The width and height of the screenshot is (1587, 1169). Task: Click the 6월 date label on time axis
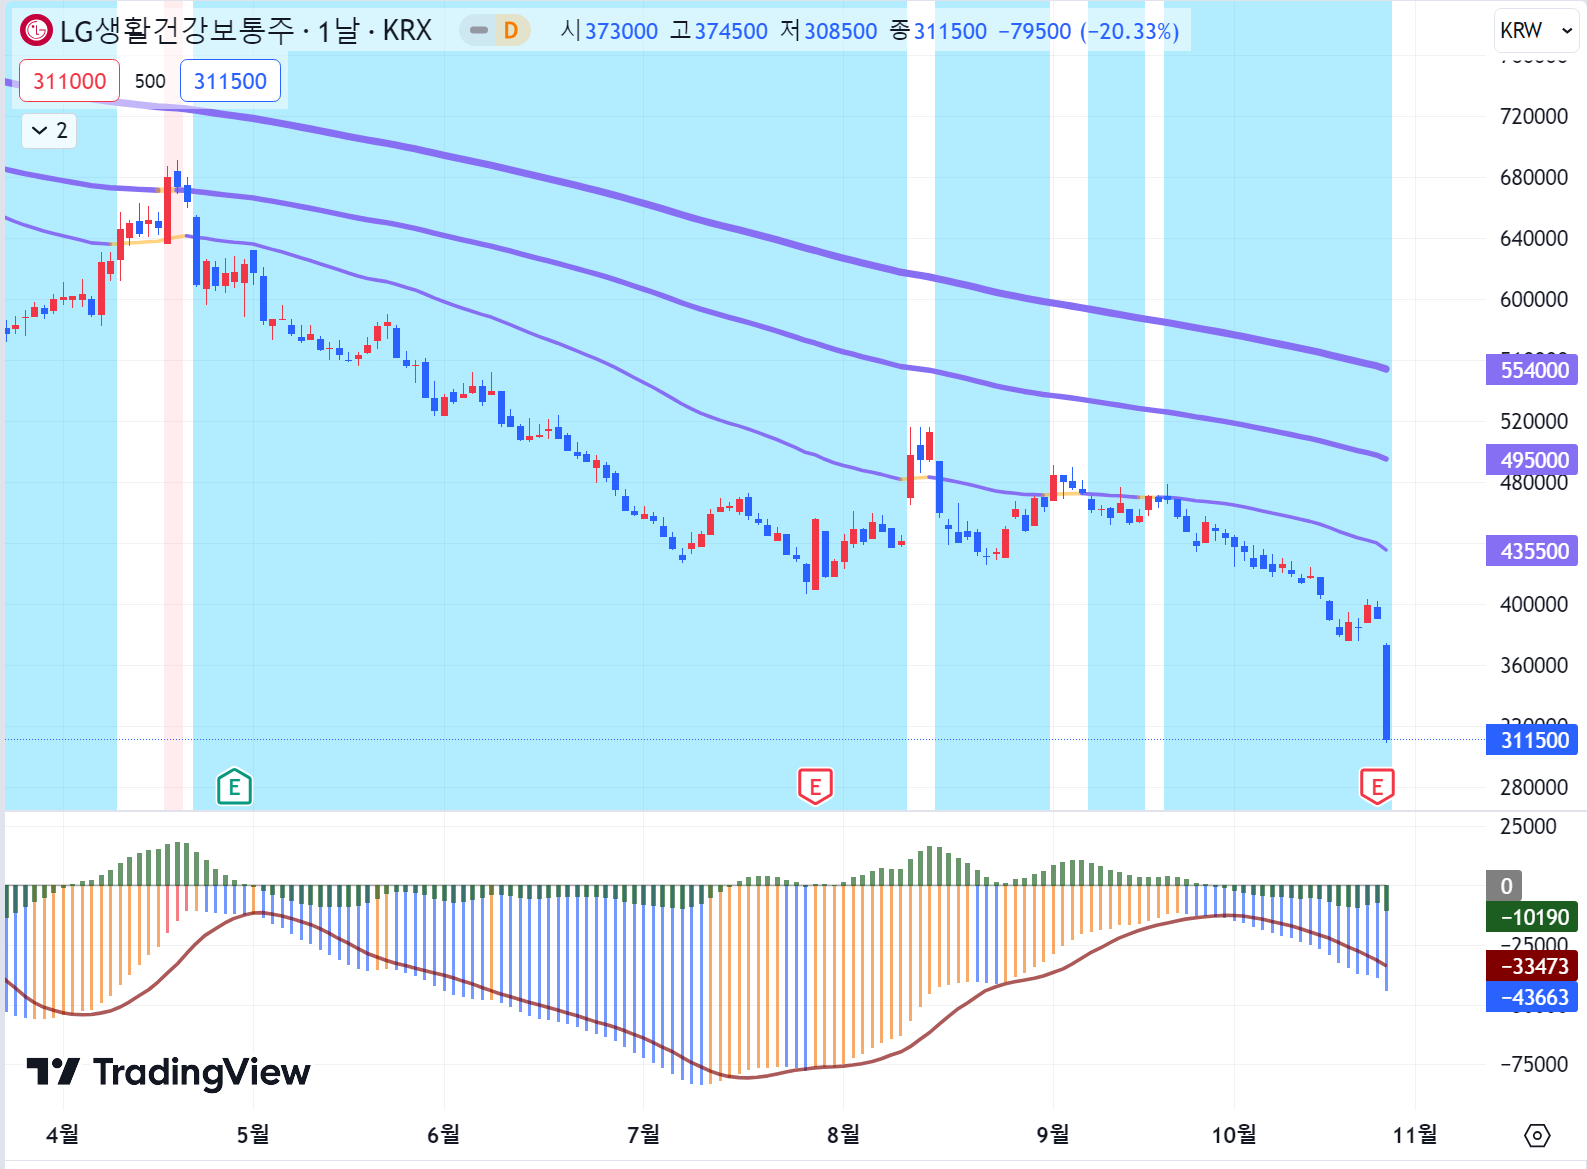(x=443, y=1134)
